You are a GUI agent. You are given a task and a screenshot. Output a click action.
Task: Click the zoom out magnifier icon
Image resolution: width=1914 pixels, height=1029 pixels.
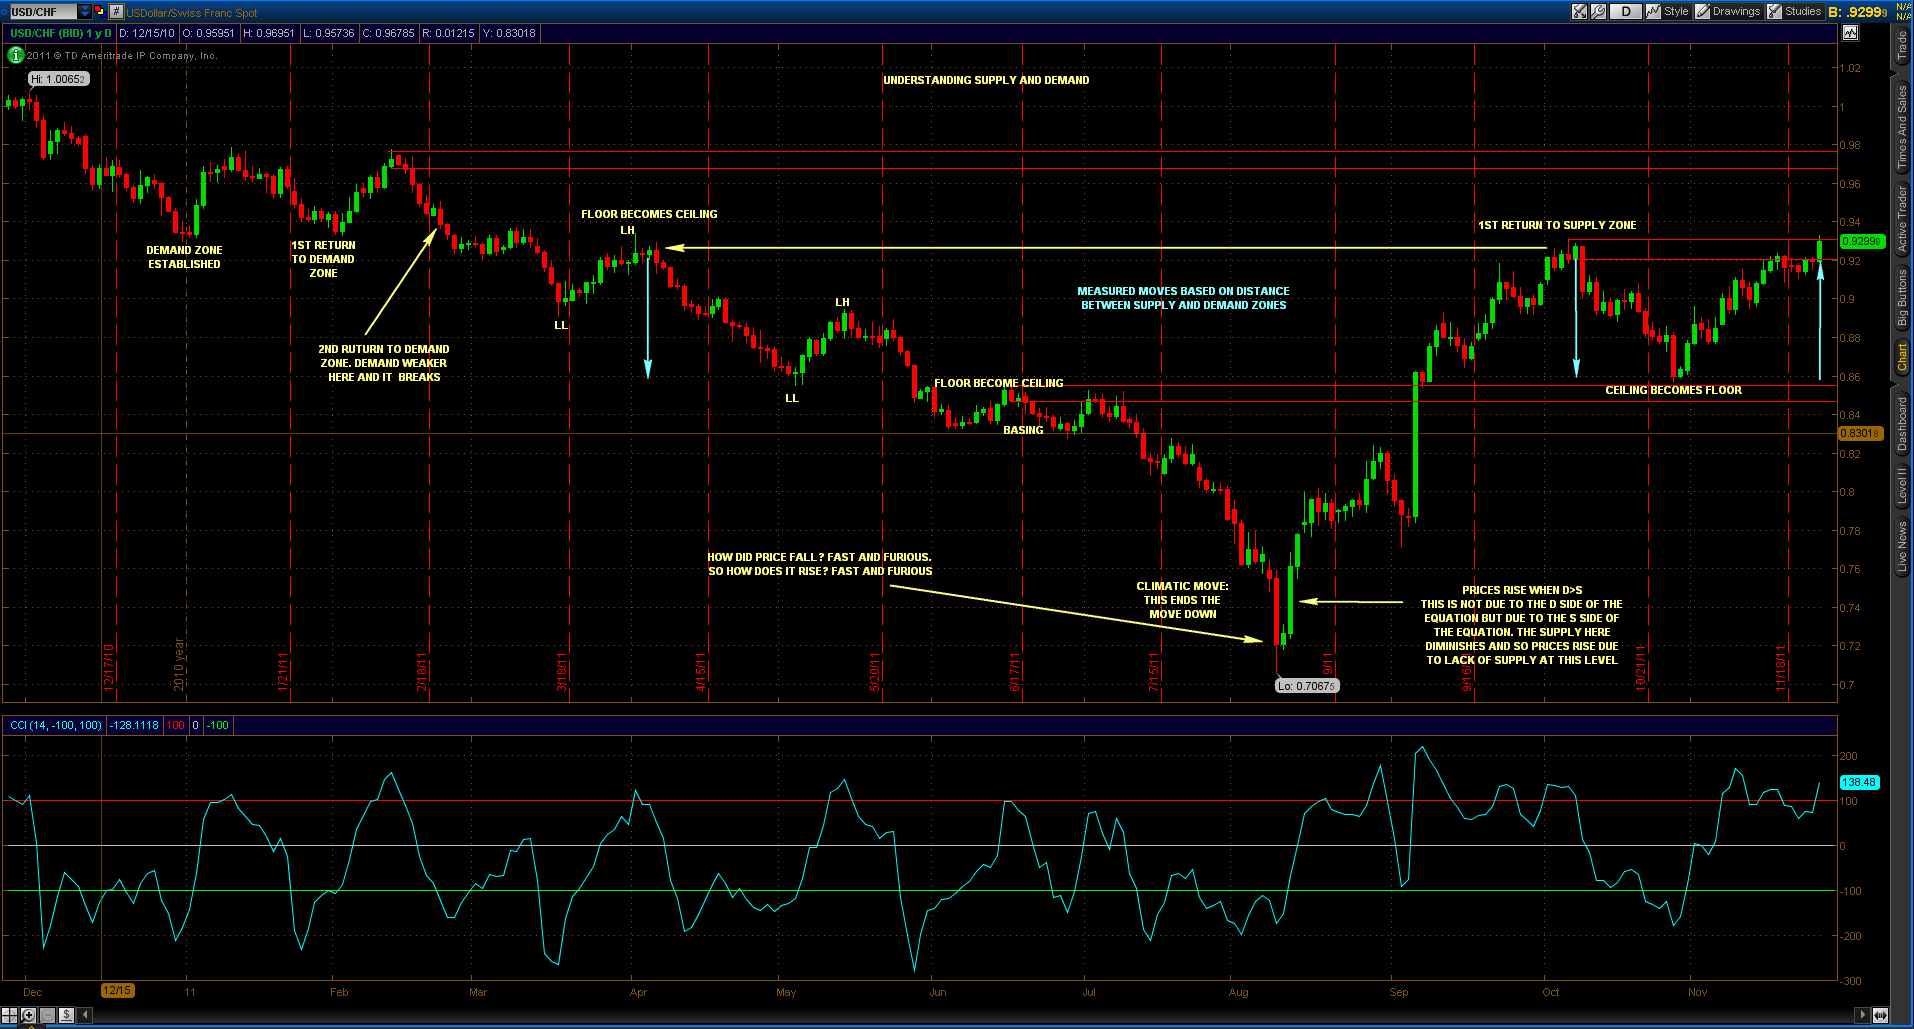tap(47, 1015)
